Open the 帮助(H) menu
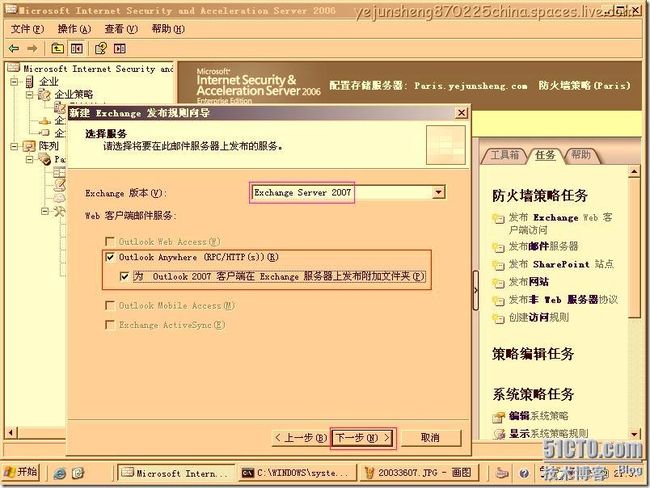This screenshot has width=650, height=488. (x=168, y=29)
